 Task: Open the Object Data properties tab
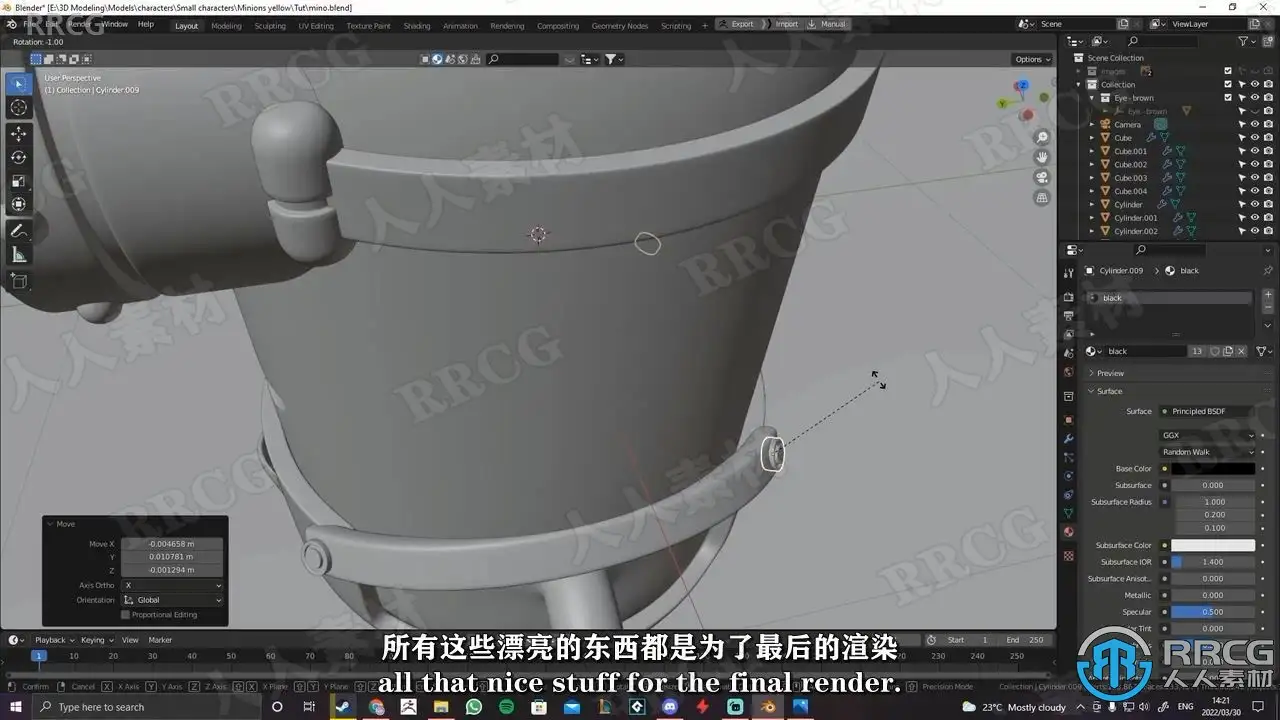tap(1069, 513)
